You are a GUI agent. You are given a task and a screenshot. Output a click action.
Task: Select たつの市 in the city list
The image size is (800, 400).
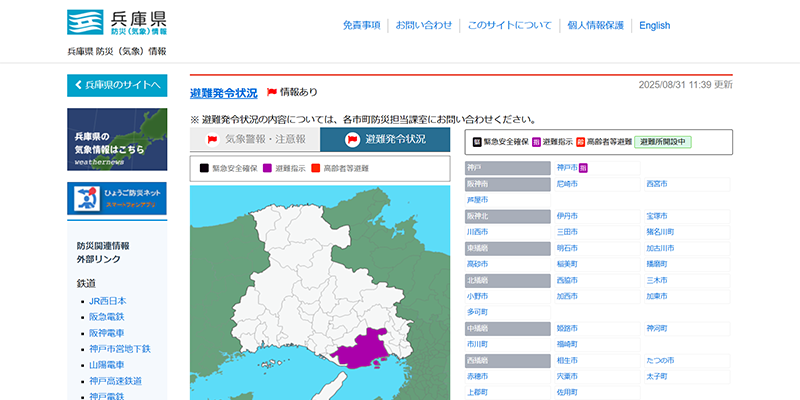(660, 361)
